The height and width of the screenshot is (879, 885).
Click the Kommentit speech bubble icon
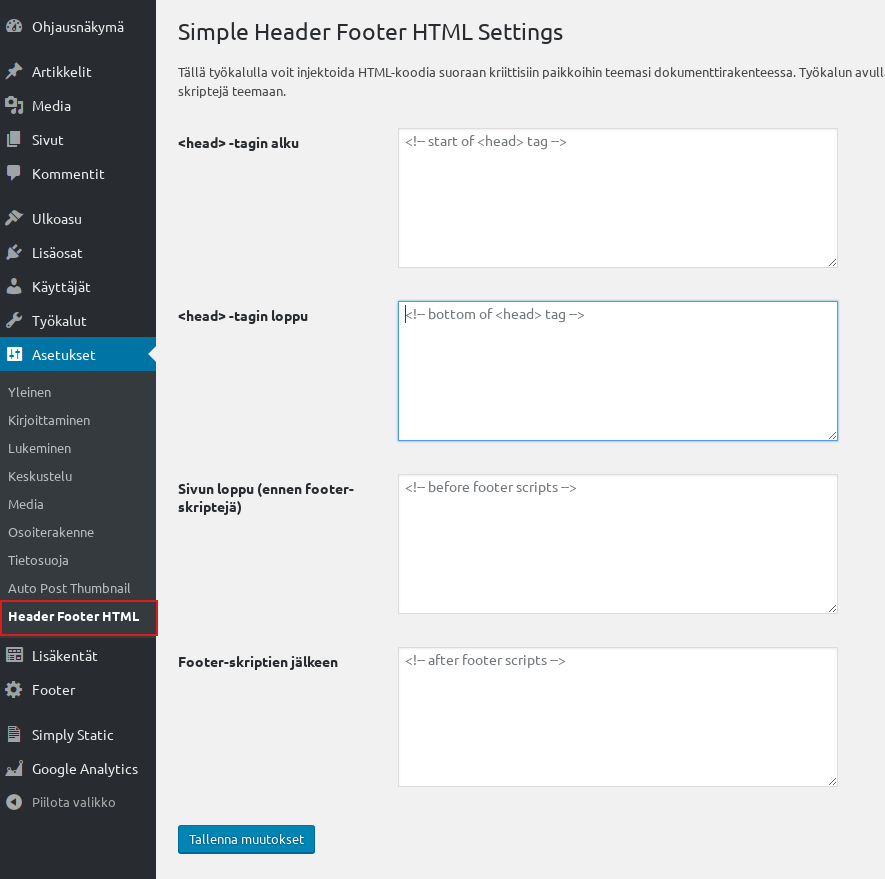pyautogui.click(x=14, y=173)
